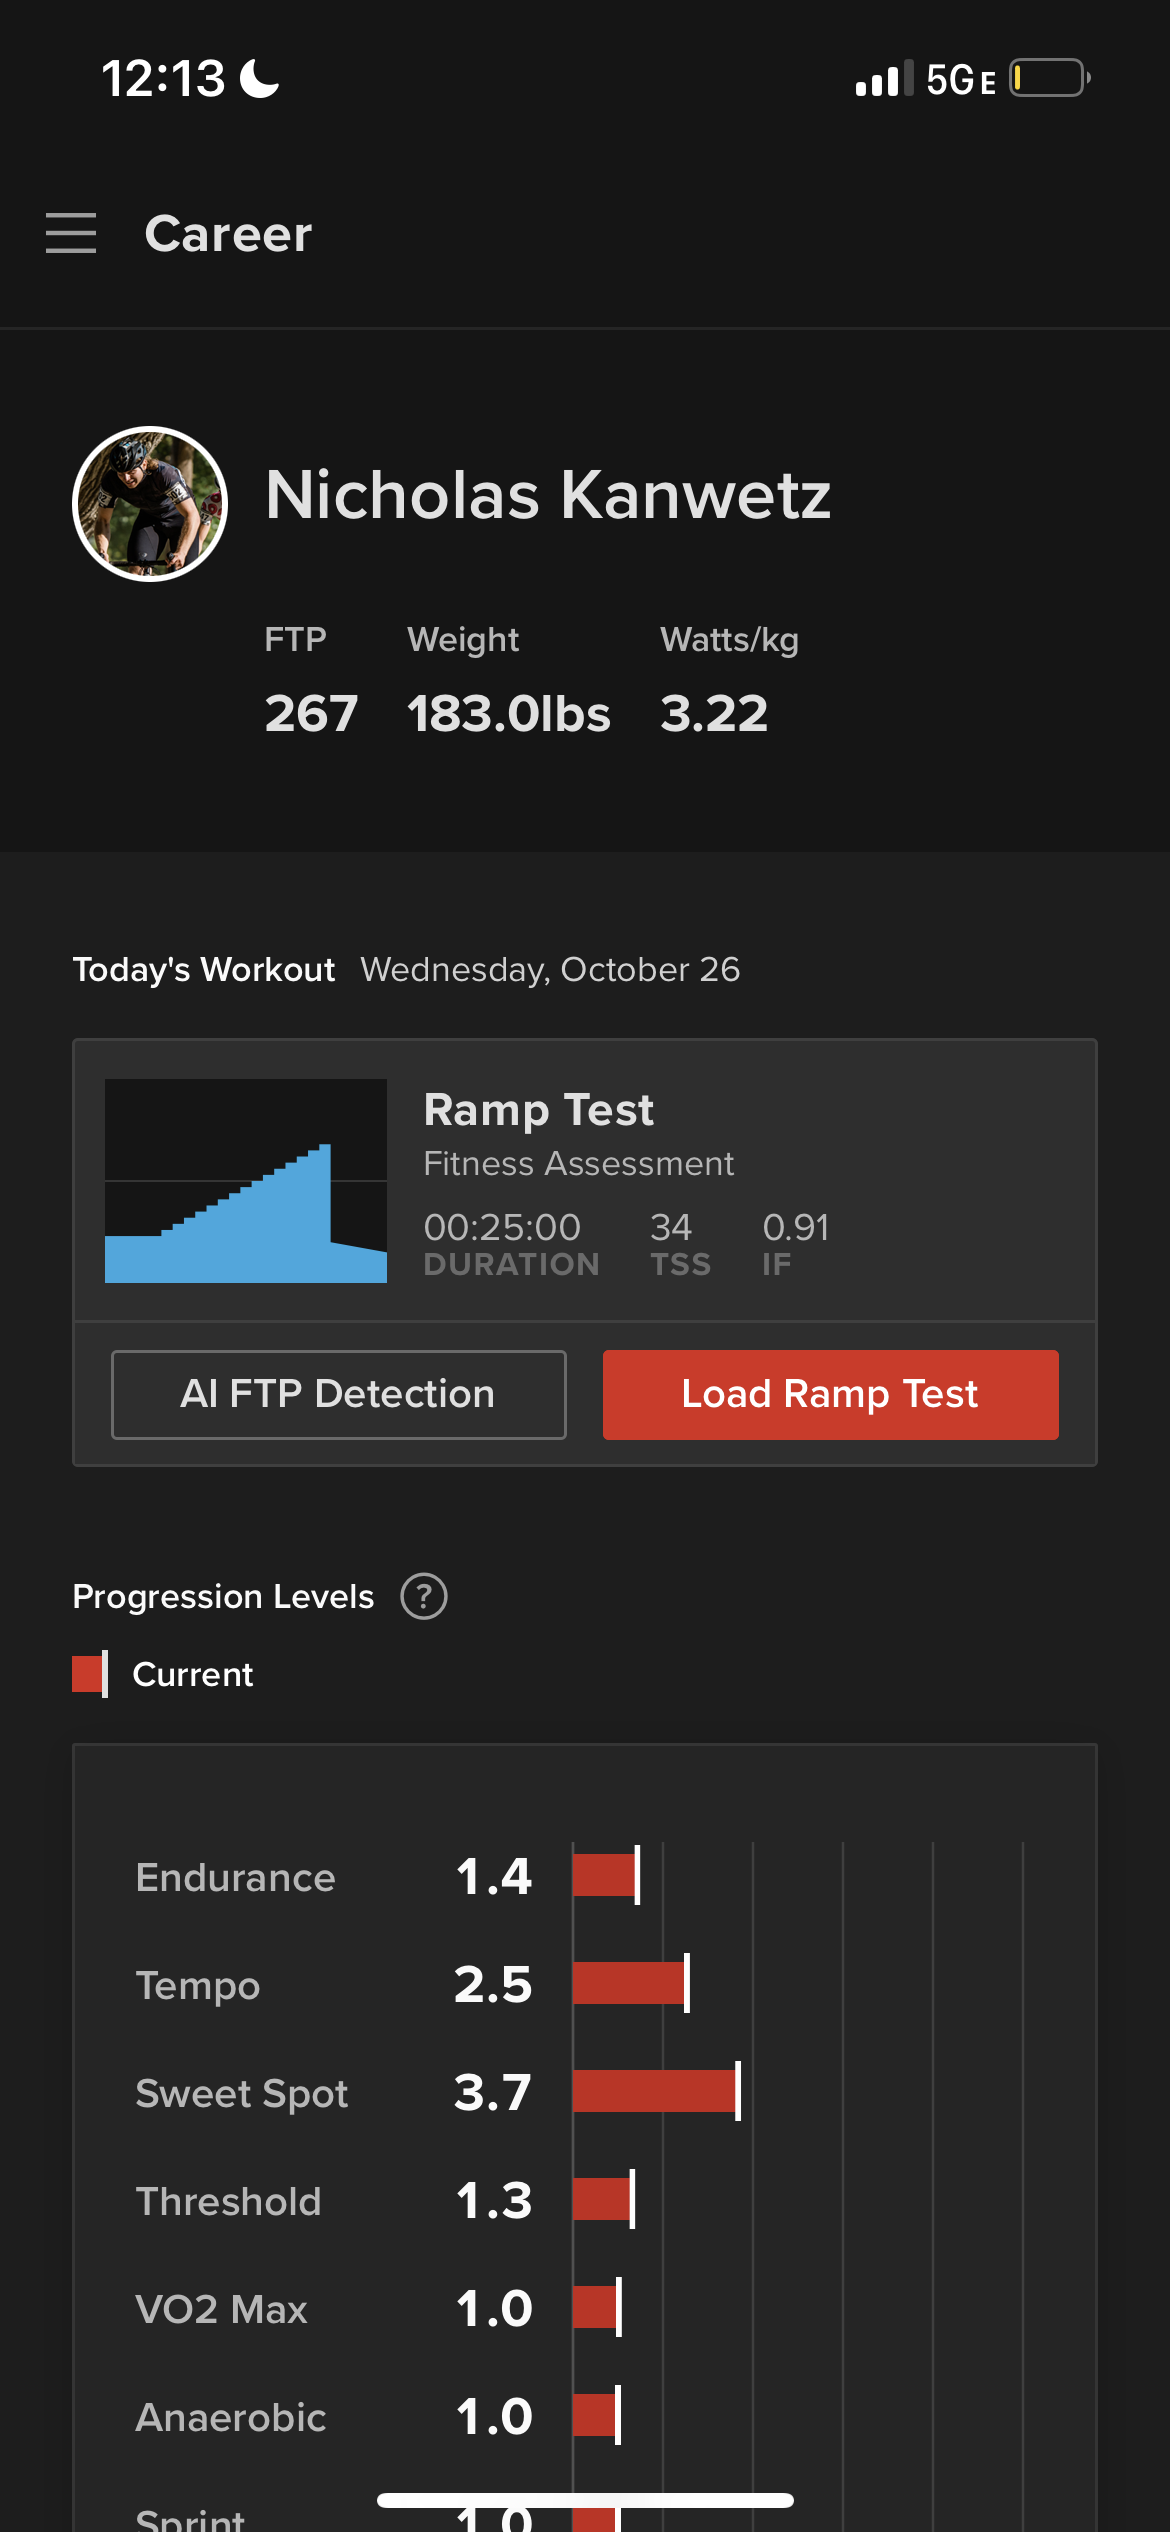This screenshot has height=2532, width=1170.
Task: Select the FTP value 267
Action: coord(311,714)
